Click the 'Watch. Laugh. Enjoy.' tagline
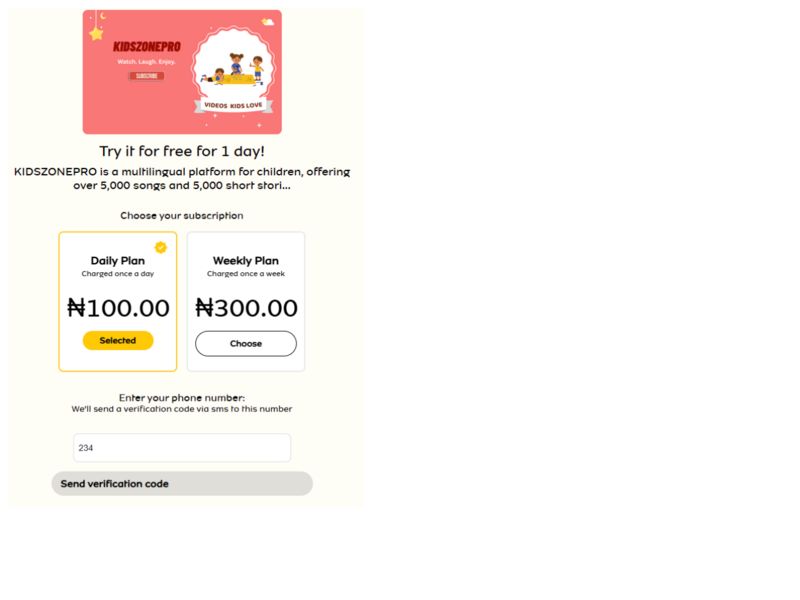The width and height of the screenshot is (800, 600). [x=146, y=62]
